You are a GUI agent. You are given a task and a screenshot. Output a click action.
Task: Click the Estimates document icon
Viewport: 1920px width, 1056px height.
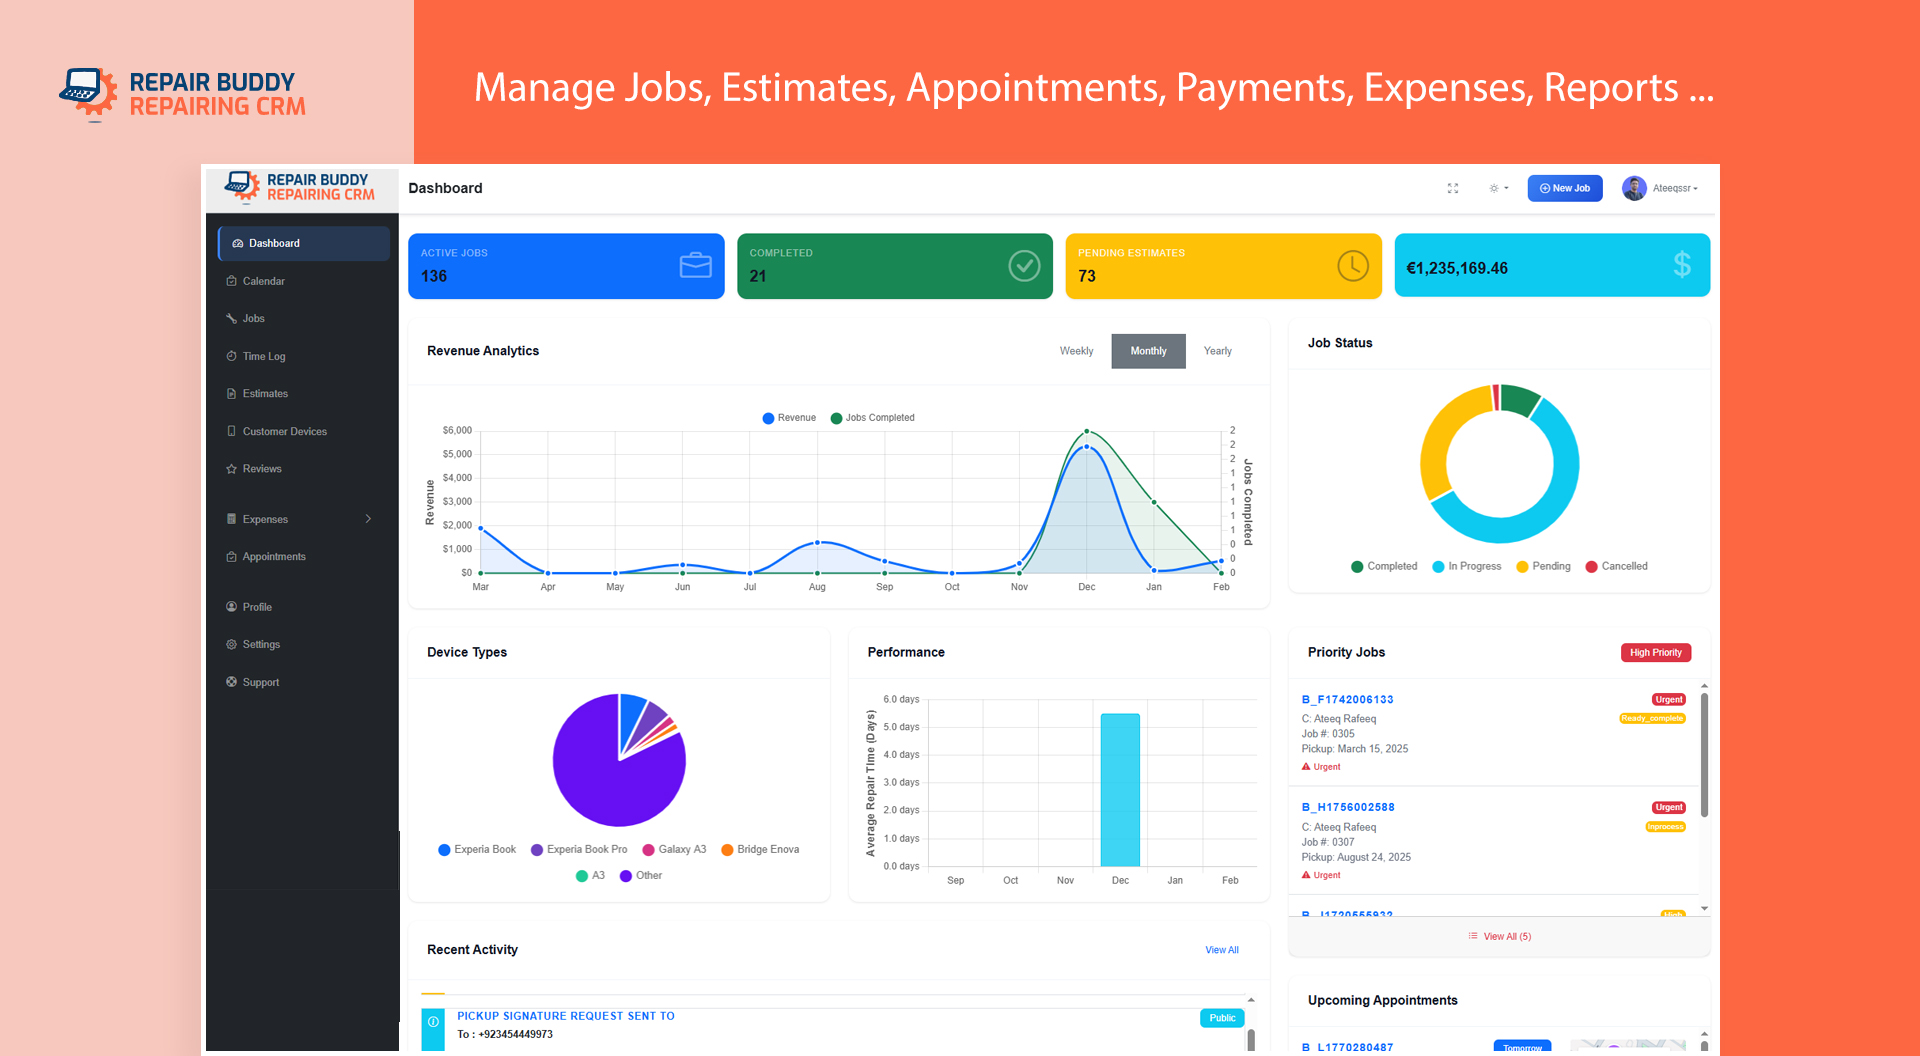[232, 394]
